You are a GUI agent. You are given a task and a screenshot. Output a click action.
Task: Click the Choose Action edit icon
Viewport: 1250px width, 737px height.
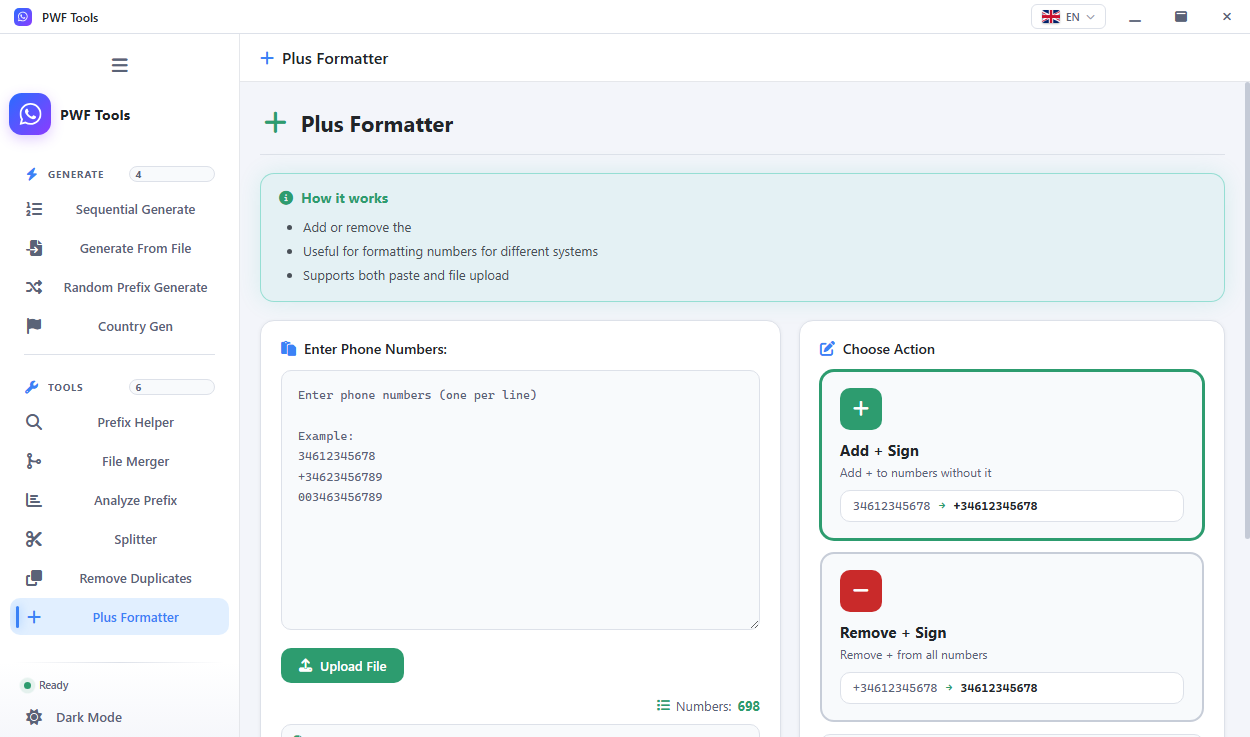[x=827, y=349]
